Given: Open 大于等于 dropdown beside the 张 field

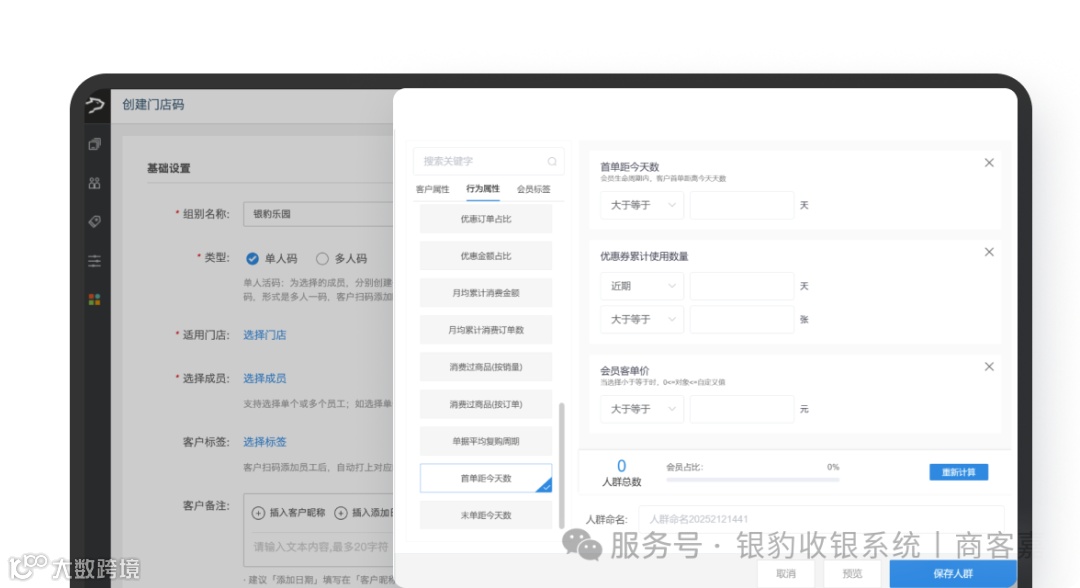Looking at the screenshot, I should coord(642,319).
